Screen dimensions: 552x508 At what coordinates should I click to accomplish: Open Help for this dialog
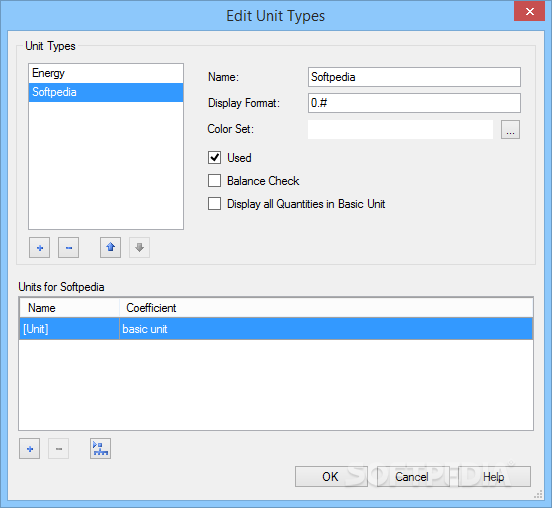(x=494, y=477)
